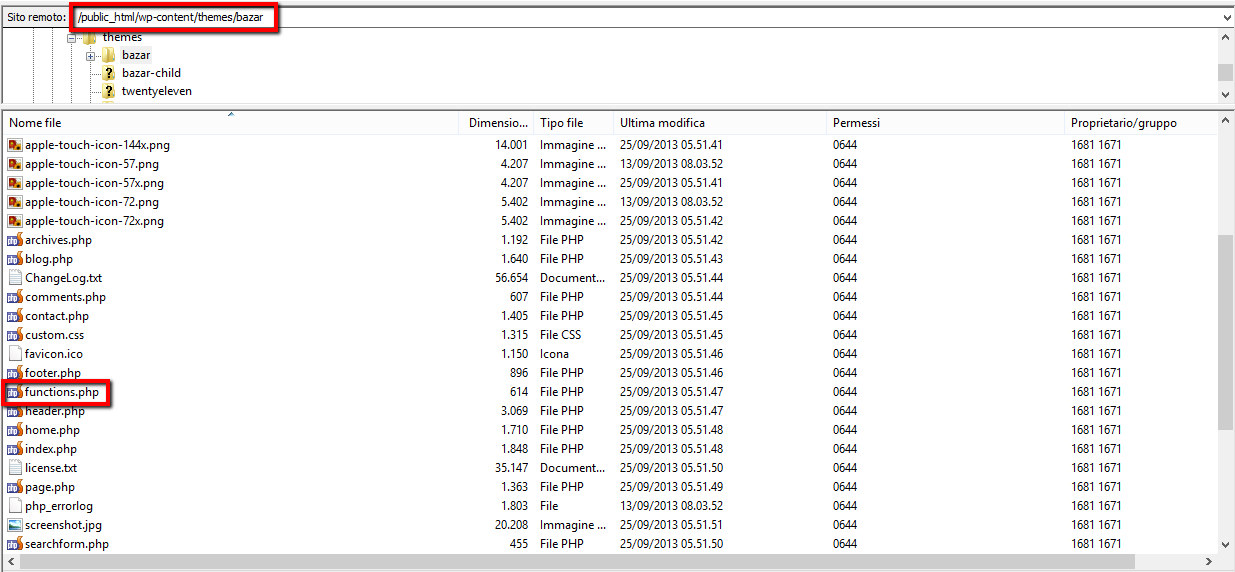
Task: Click the searchform.php PHP file icon
Action: 14,544
